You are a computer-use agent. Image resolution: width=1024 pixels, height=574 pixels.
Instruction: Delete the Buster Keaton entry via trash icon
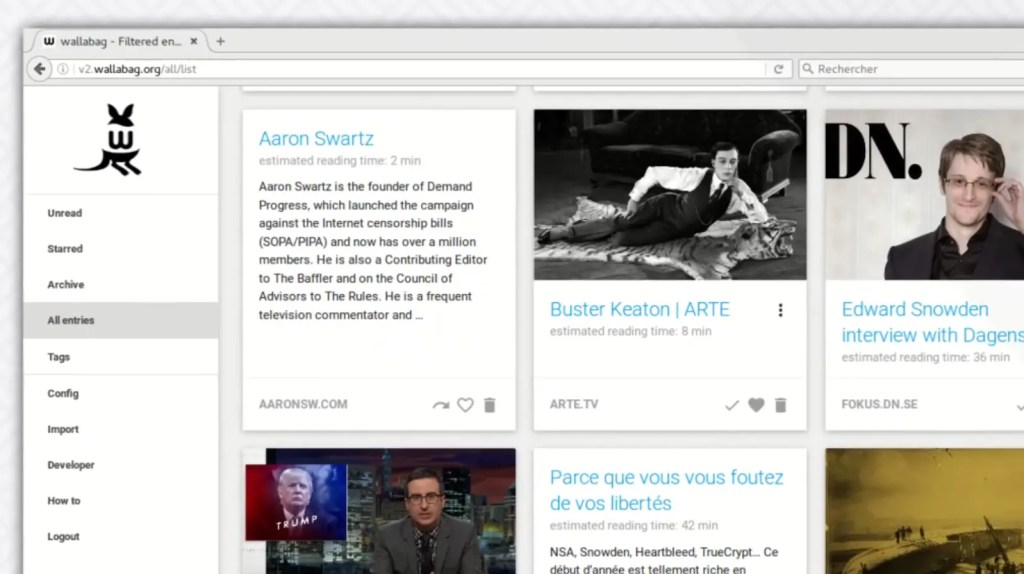click(781, 405)
